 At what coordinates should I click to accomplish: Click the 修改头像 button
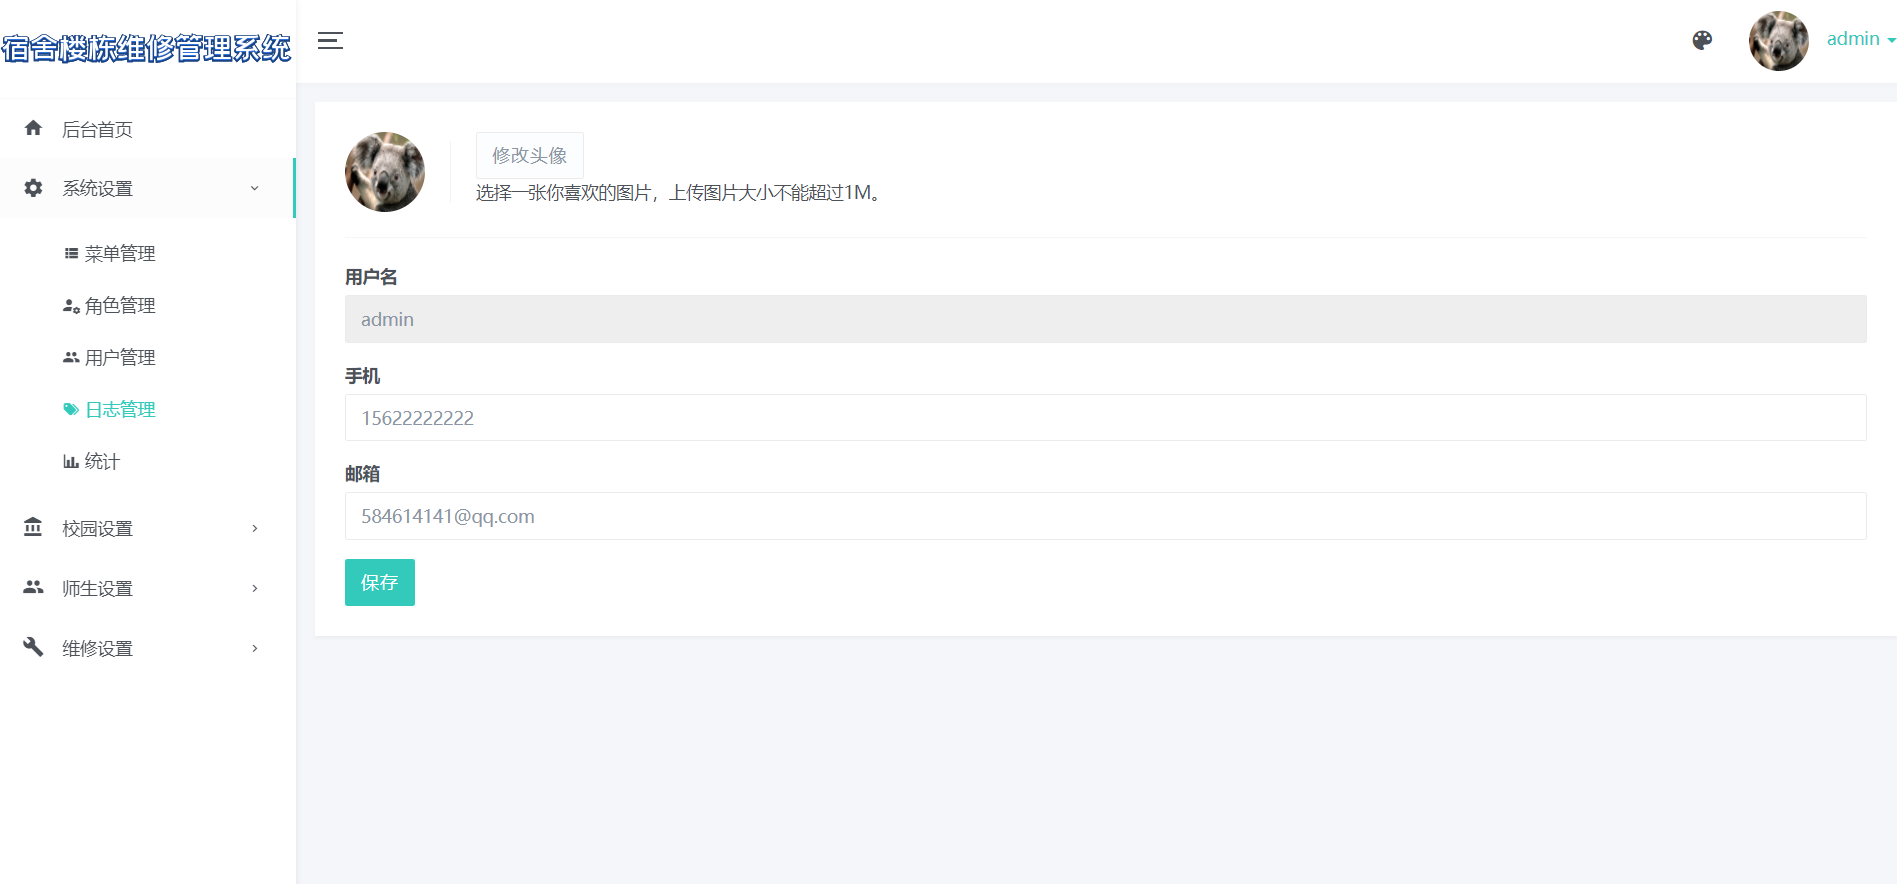click(529, 155)
